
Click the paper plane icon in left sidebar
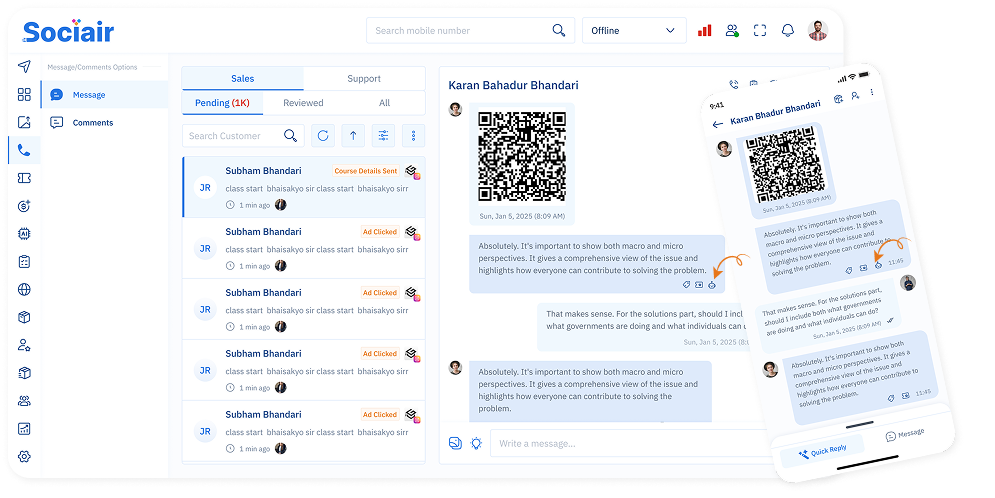pyautogui.click(x=24, y=67)
